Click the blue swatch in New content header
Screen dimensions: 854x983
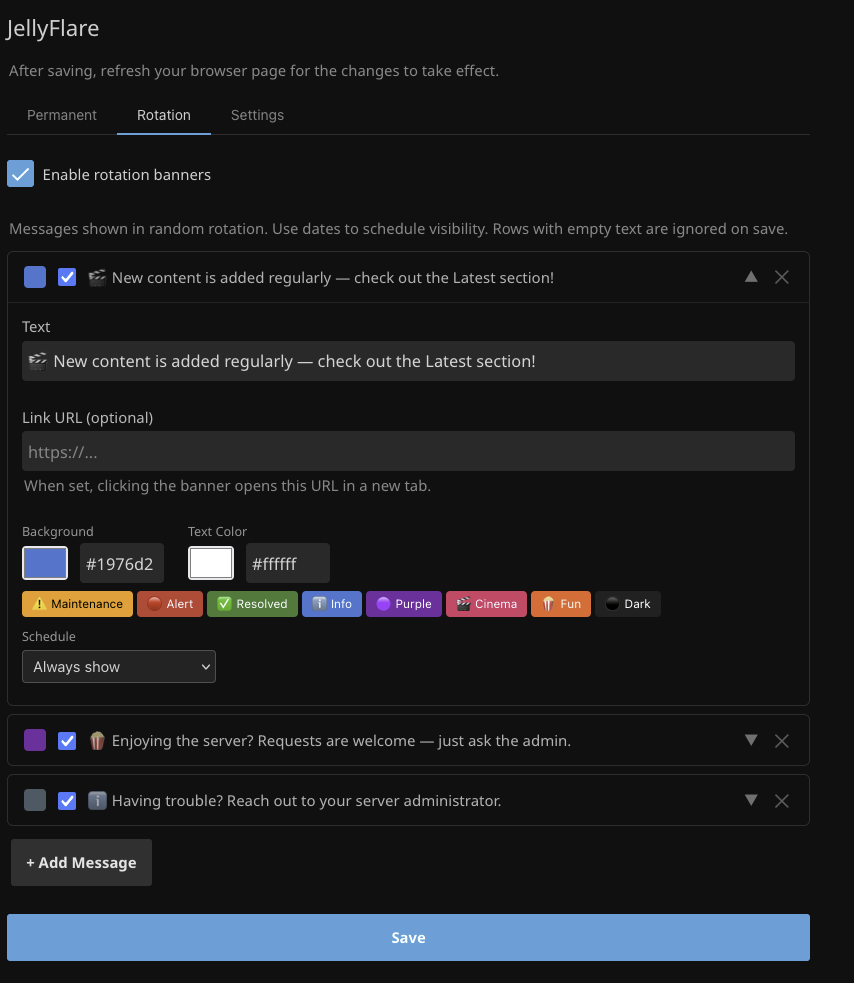35,277
